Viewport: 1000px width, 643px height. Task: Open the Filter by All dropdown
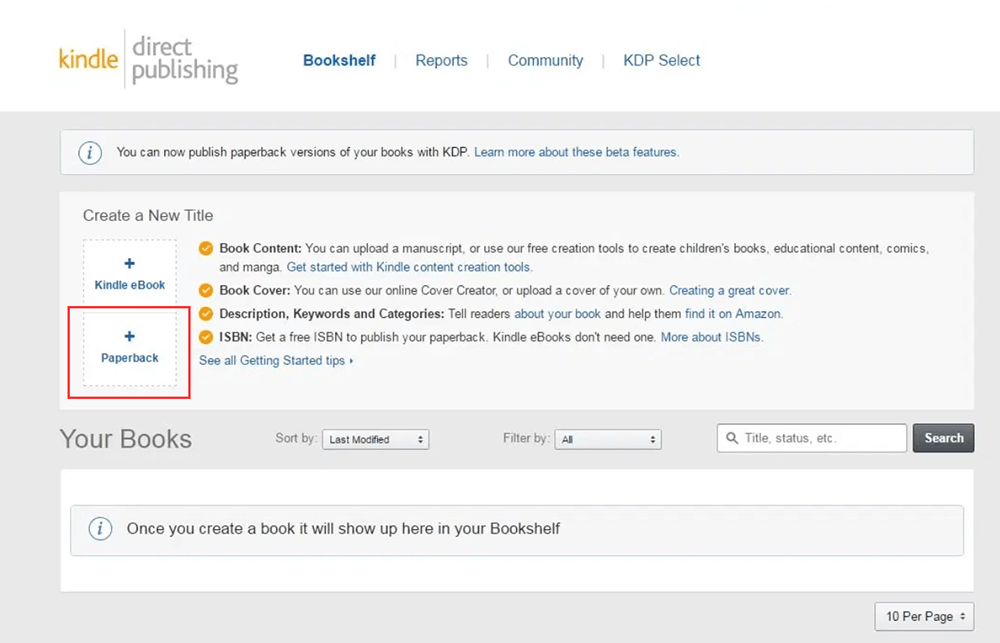pyautogui.click(x=609, y=439)
